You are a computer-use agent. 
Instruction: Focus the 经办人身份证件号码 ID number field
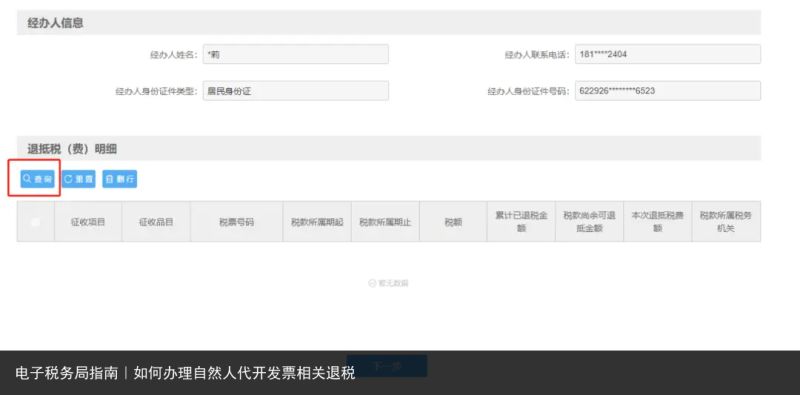tap(668, 91)
